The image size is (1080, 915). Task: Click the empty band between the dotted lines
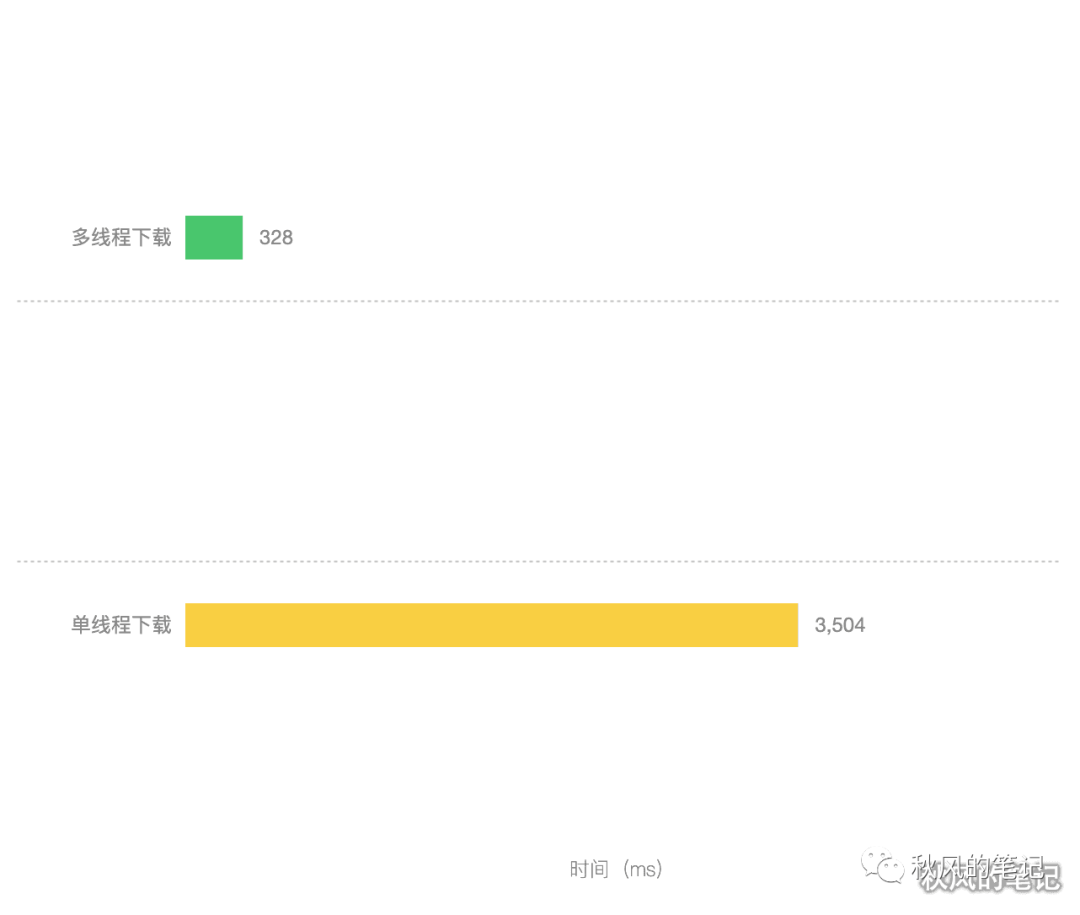(537, 430)
